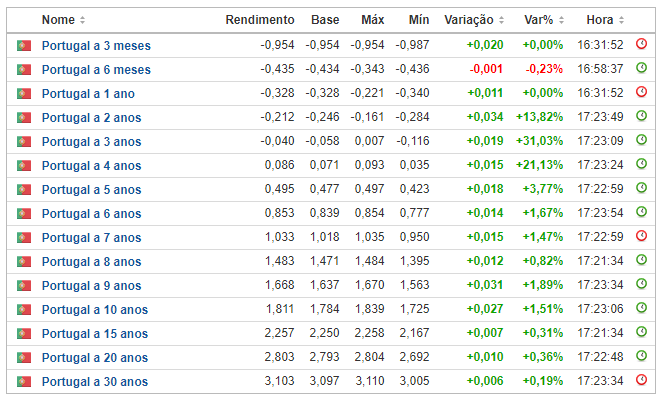Click the 2,250 Base value
The height and width of the screenshot is (401, 661).
[x=324, y=333]
